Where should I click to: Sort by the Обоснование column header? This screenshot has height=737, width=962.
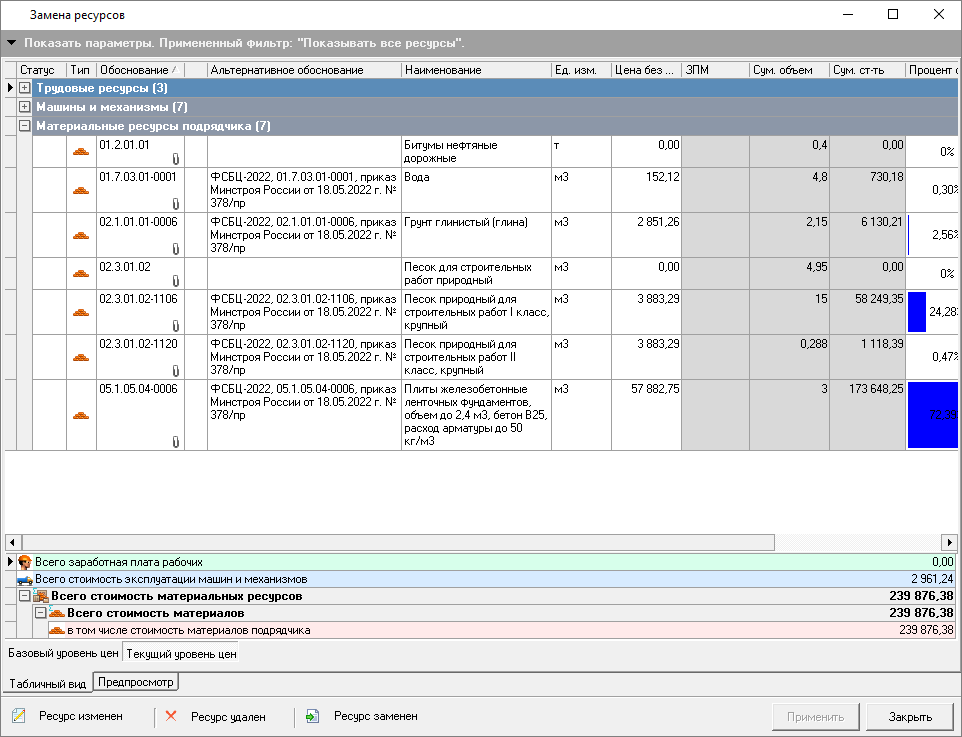pyautogui.click(x=137, y=70)
